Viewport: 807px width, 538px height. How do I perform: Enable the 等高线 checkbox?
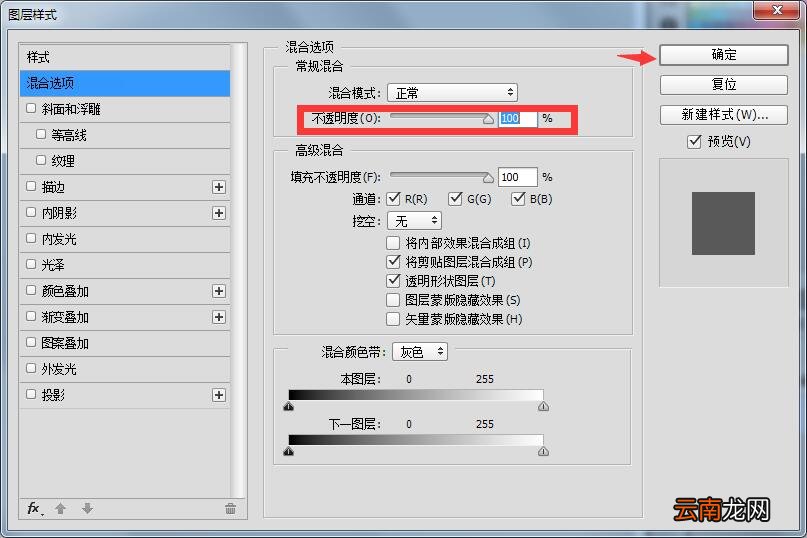click(x=41, y=134)
